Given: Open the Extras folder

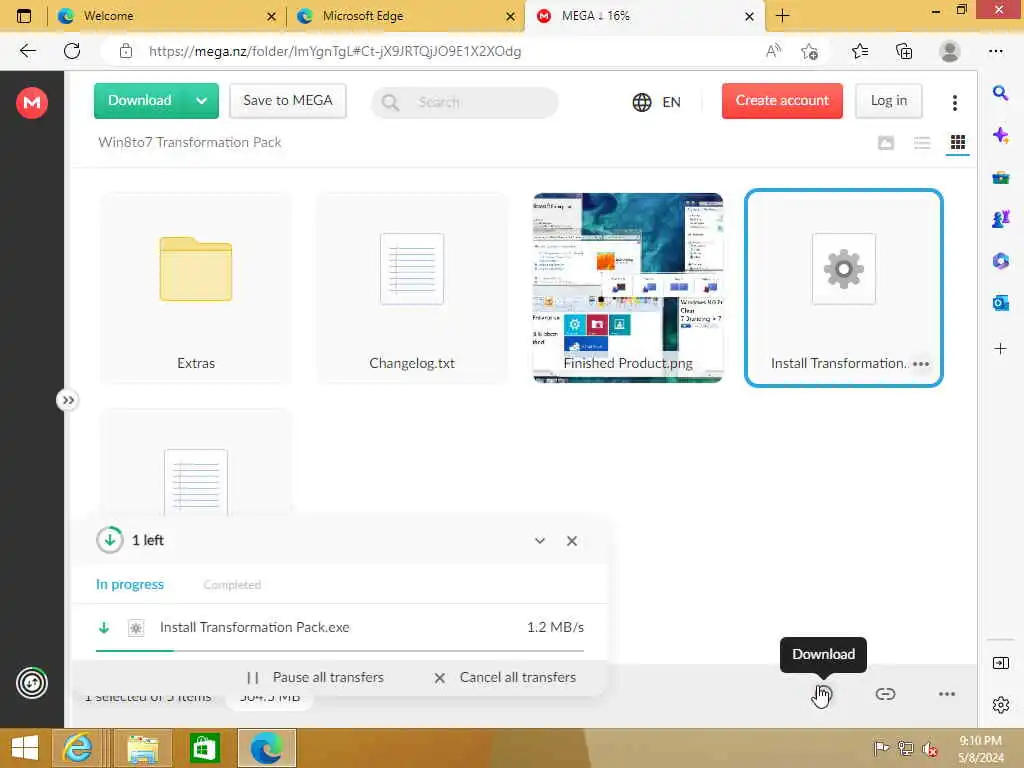Looking at the screenshot, I should 195,287.
